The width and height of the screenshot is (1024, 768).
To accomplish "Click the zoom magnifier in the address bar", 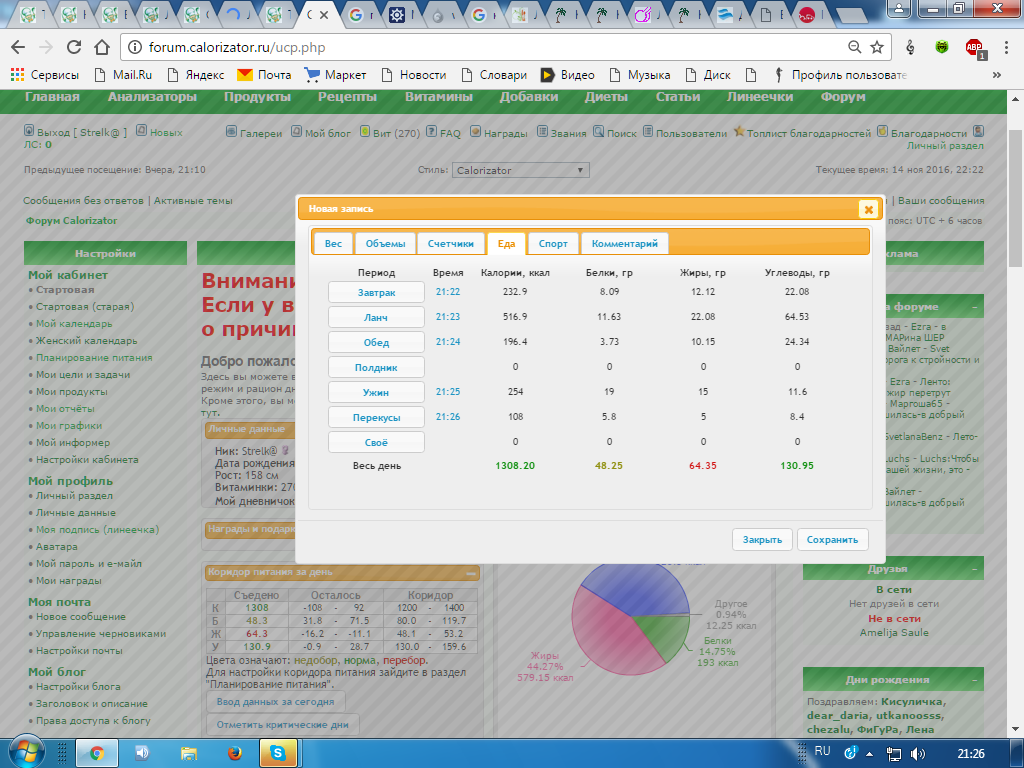I will (854, 47).
